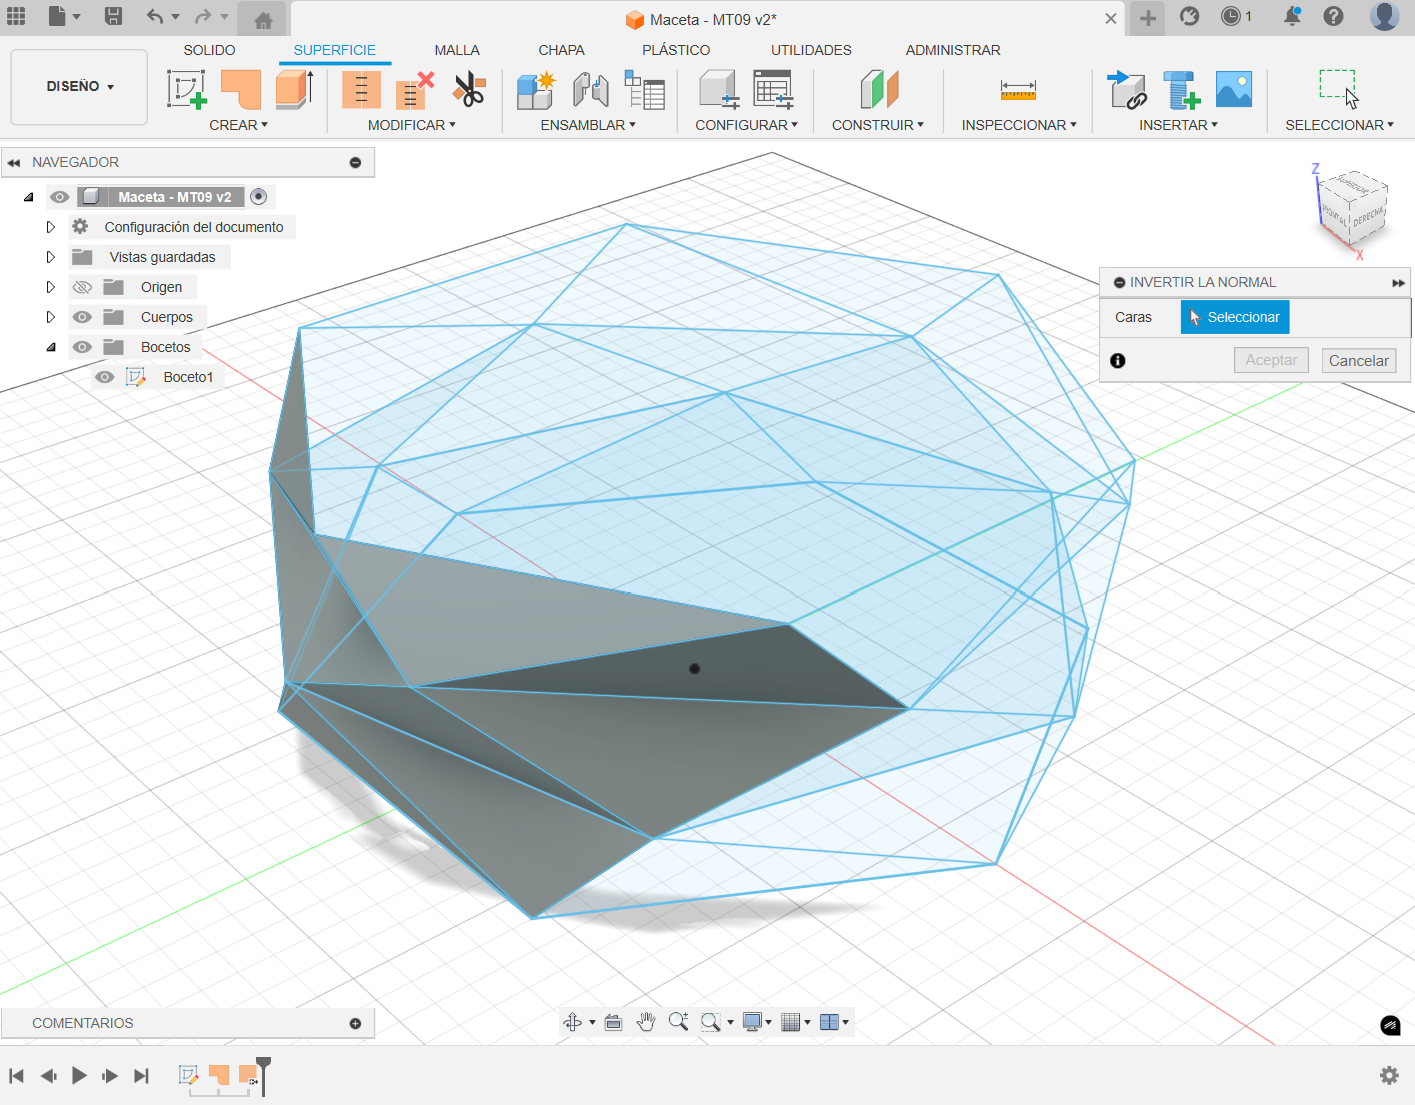Select the Look At tool

click(613, 1022)
